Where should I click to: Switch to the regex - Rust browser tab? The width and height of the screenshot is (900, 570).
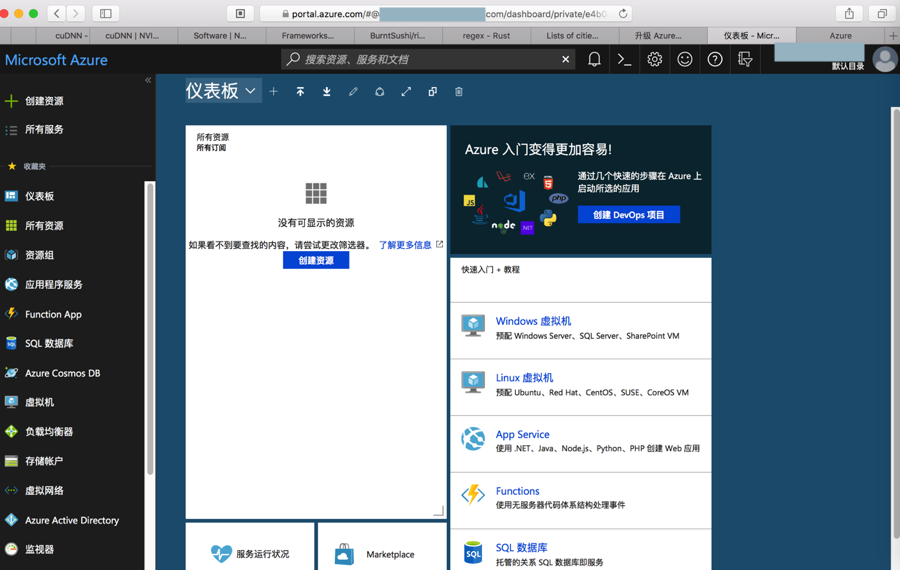coord(487,36)
